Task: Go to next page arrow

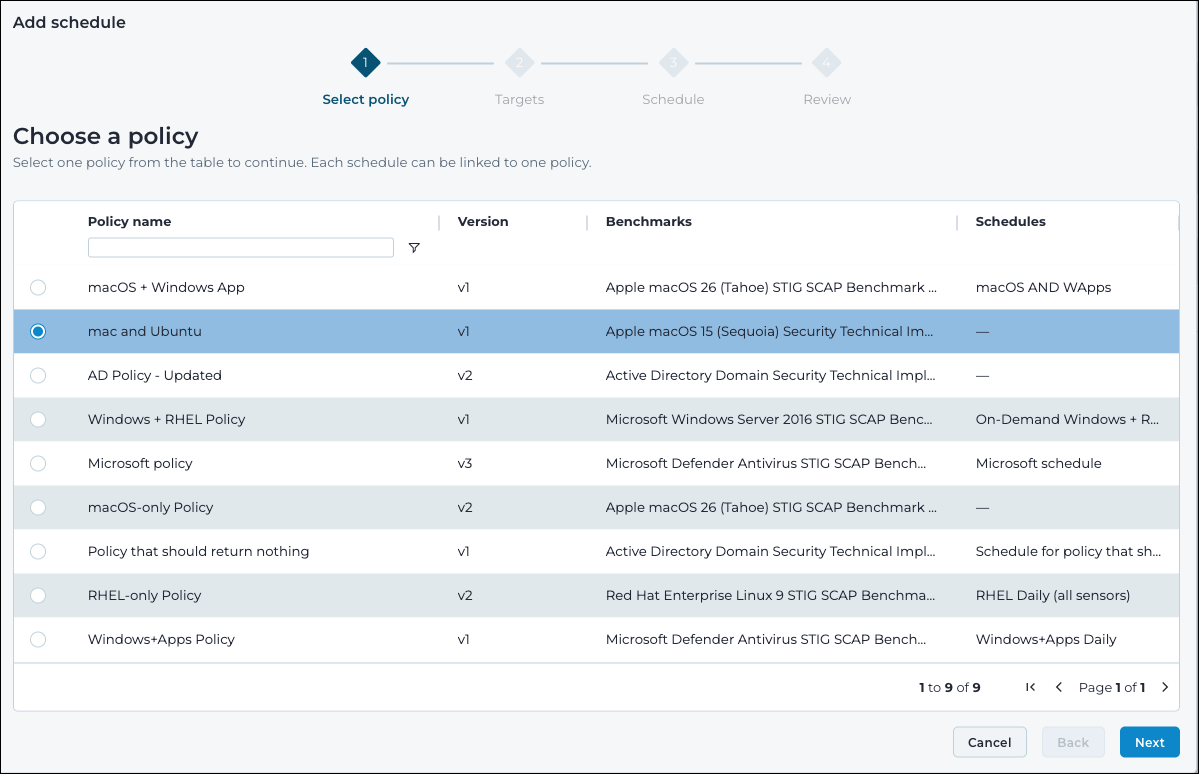Action: click(x=1165, y=687)
